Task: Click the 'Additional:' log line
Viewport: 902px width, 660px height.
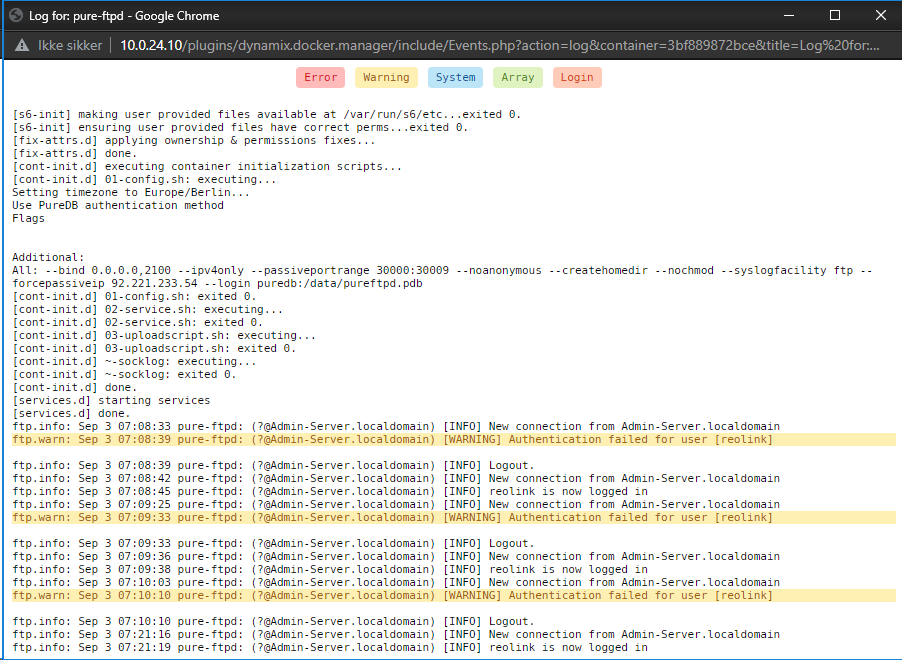Action: (48, 257)
